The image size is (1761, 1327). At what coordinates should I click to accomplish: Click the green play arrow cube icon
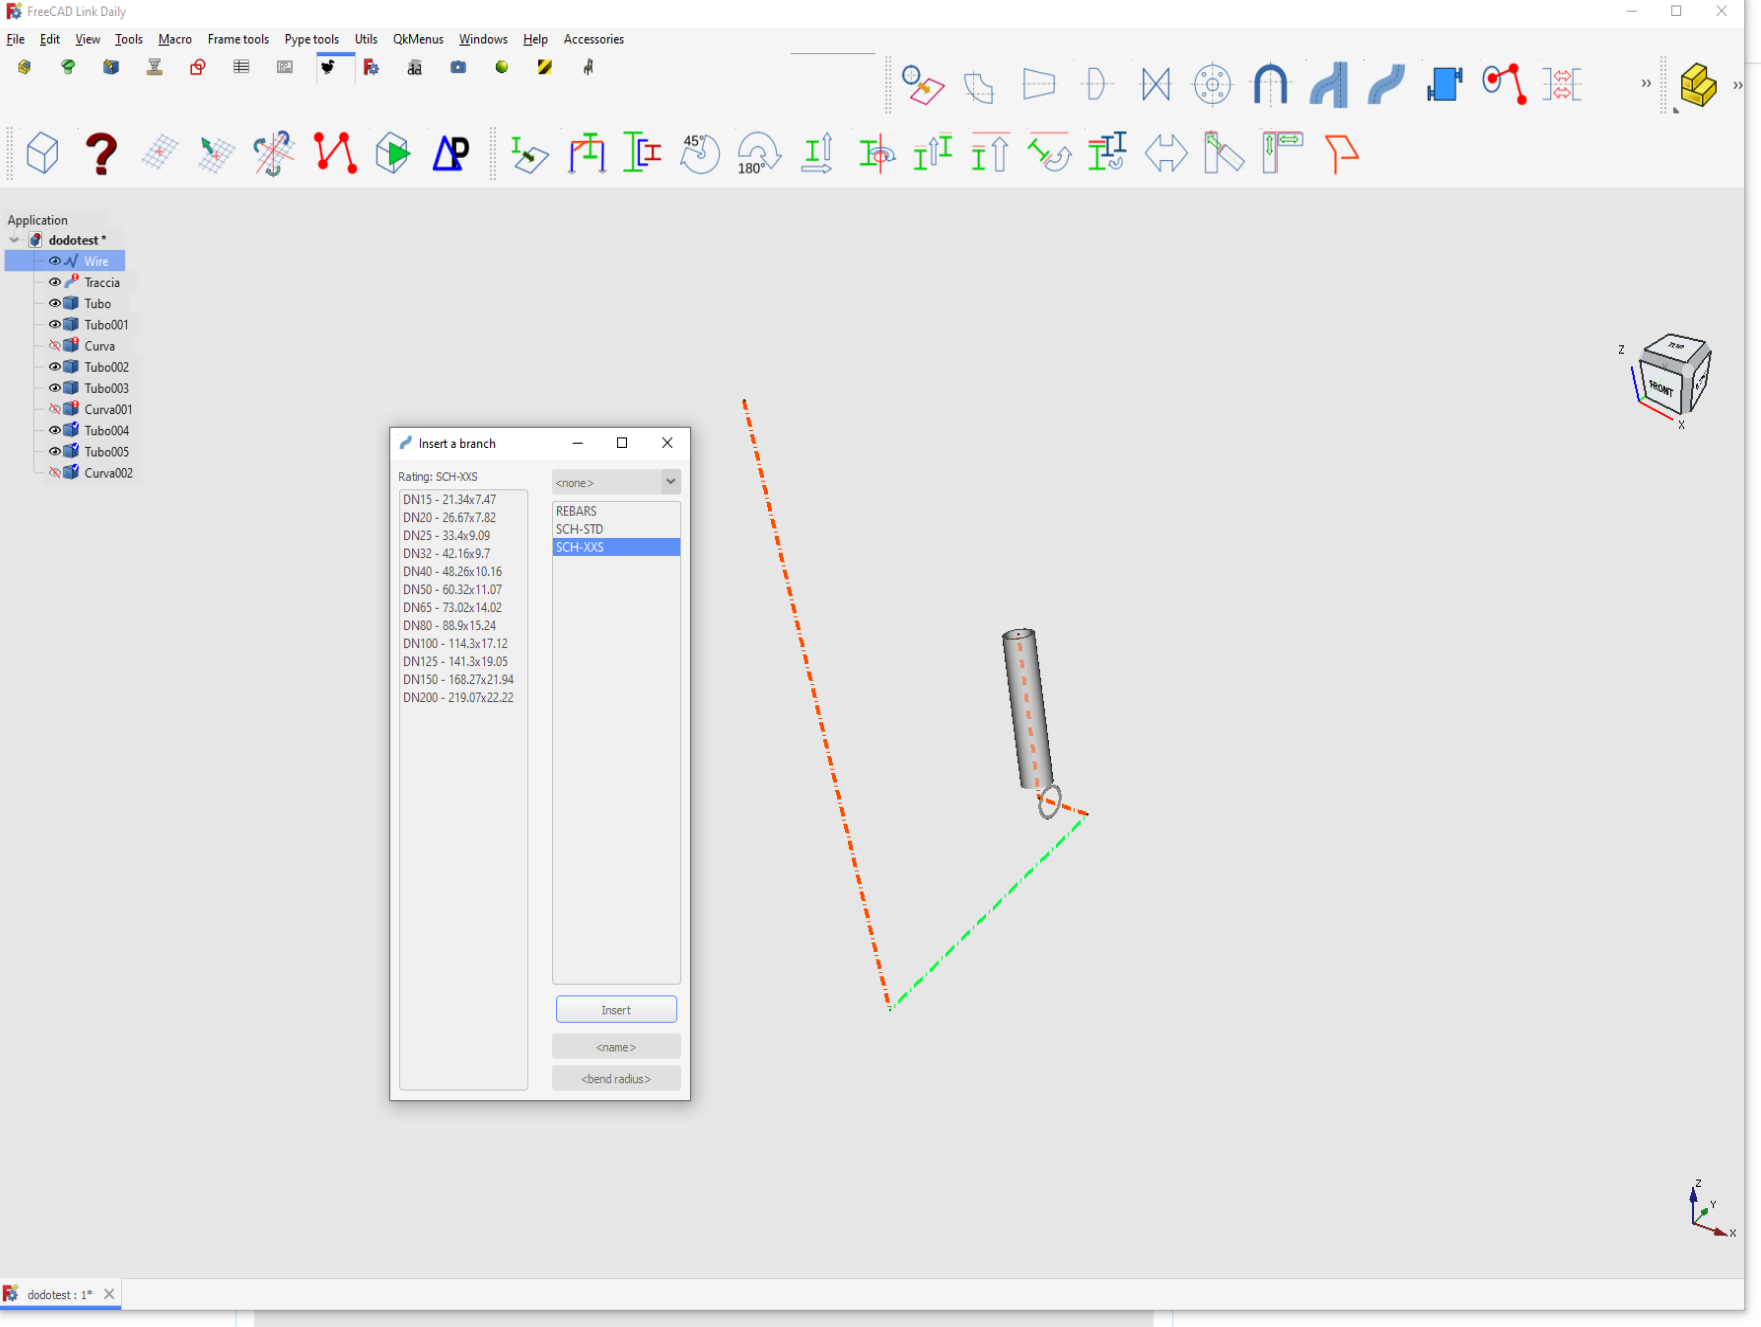[393, 153]
